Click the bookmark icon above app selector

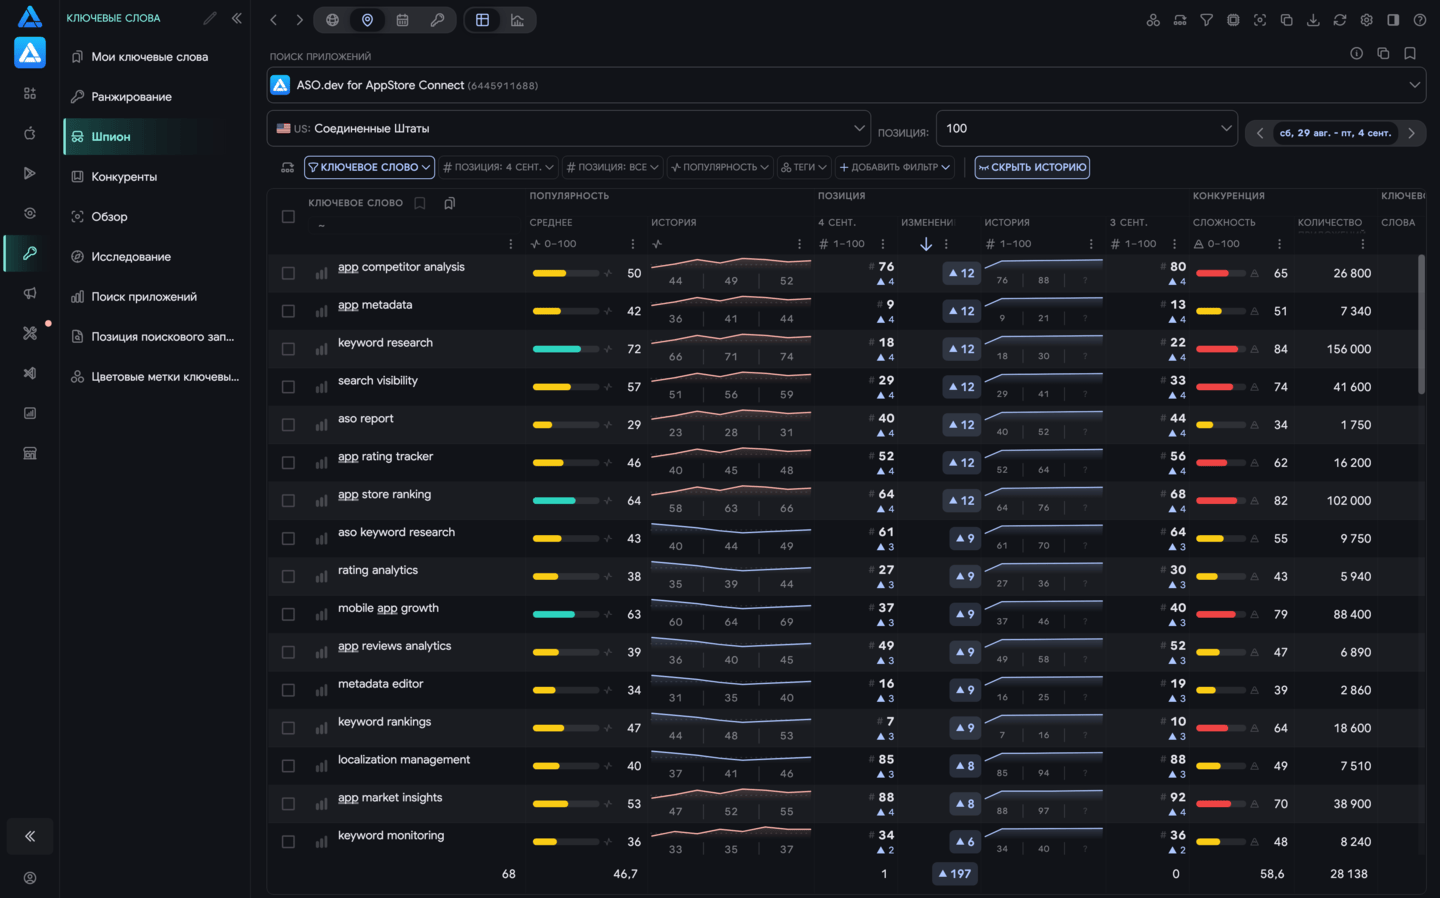1410,54
